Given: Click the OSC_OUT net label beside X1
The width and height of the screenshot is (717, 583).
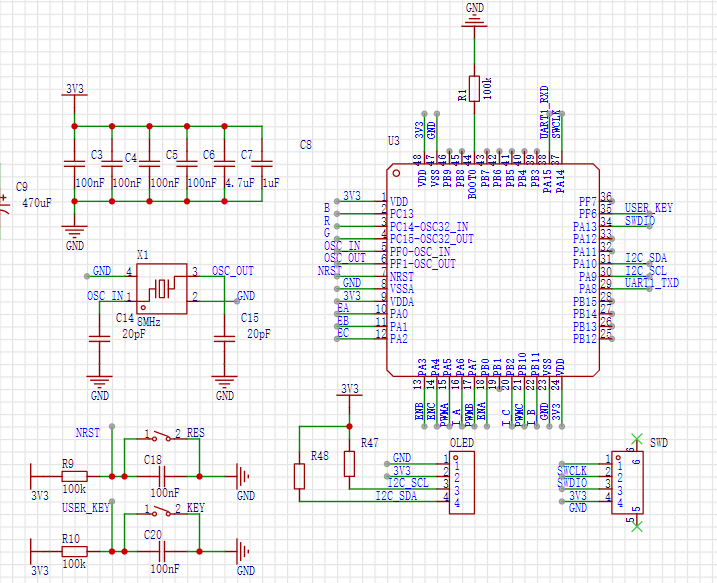Looking at the screenshot, I should pyautogui.click(x=232, y=271).
